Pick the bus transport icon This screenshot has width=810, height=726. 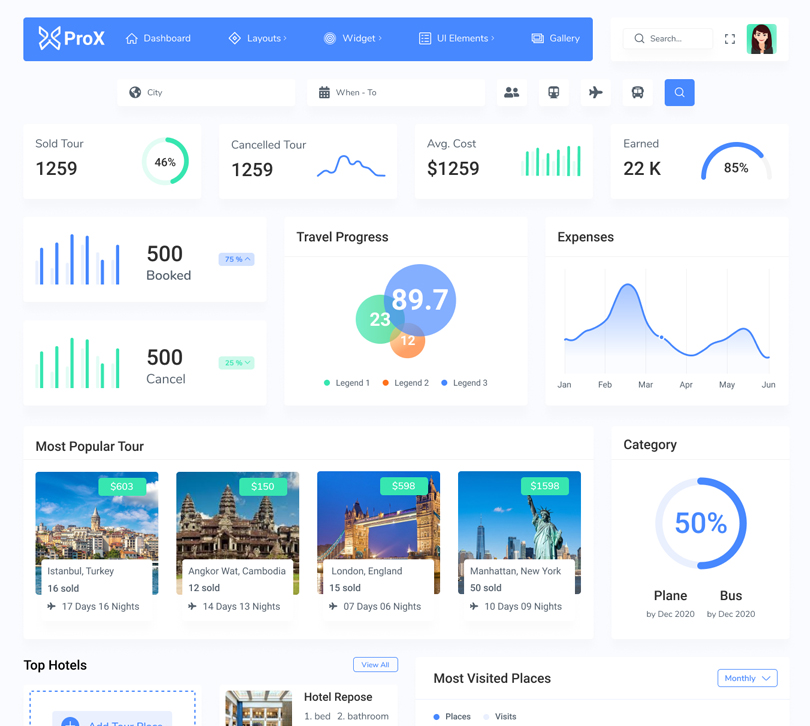[638, 93]
